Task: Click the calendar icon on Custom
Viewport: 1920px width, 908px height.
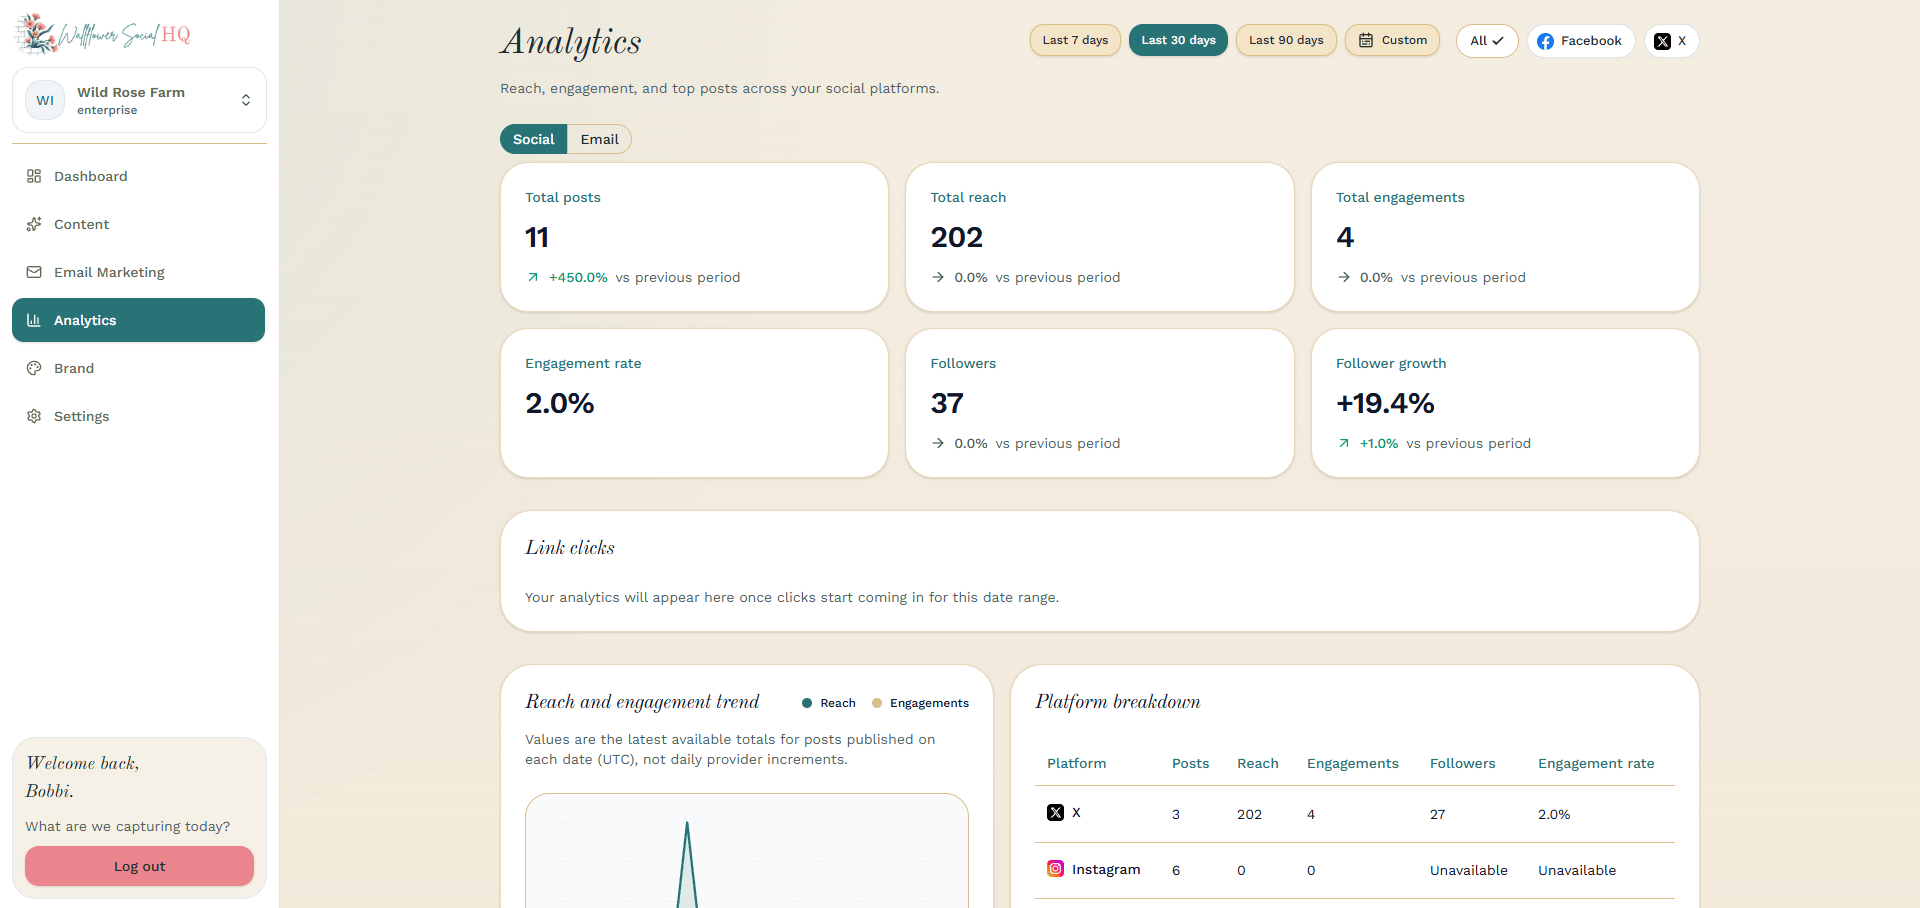Action: [x=1366, y=40]
